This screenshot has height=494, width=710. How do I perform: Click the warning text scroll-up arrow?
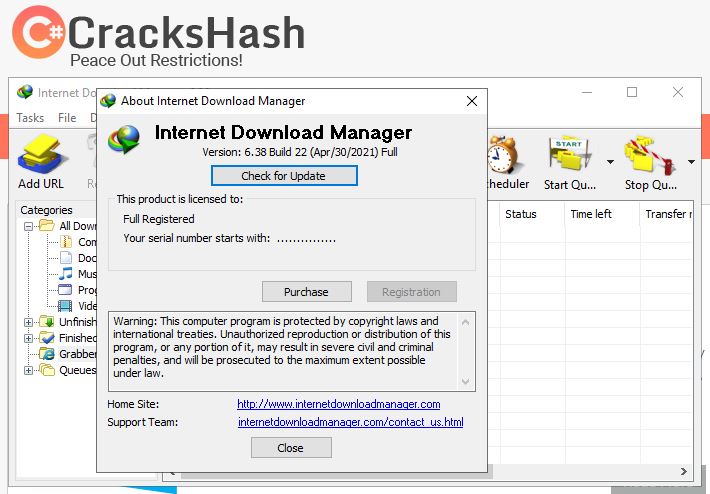[465, 322]
